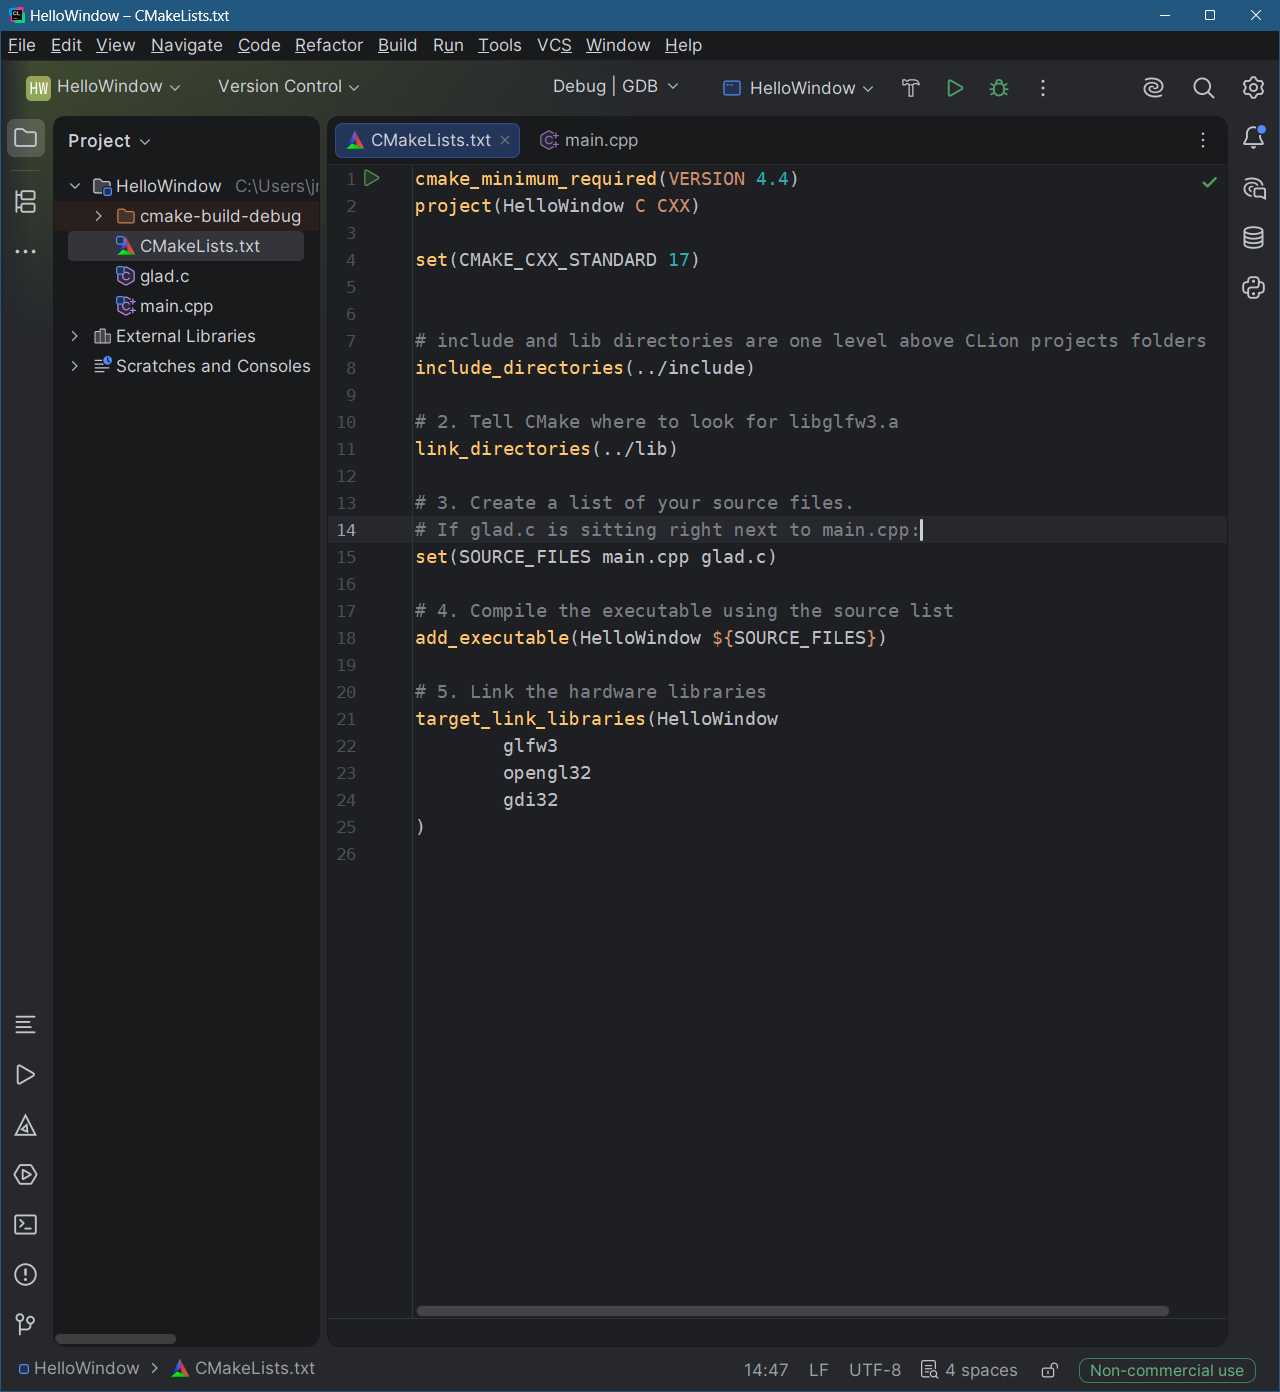
Task: Click LF line separator in status bar
Action: (x=819, y=1370)
